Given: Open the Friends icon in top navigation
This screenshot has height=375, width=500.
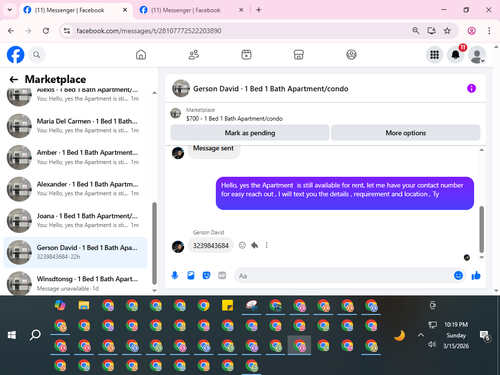Looking at the screenshot, I should click(194, 55).
